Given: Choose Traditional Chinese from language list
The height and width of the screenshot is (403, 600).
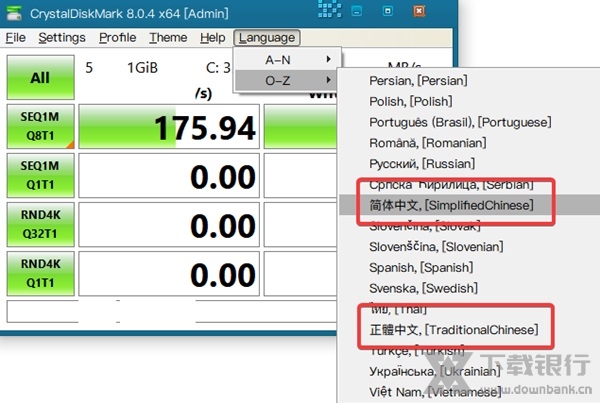Looking at the screenshot, I should point(453,329).
